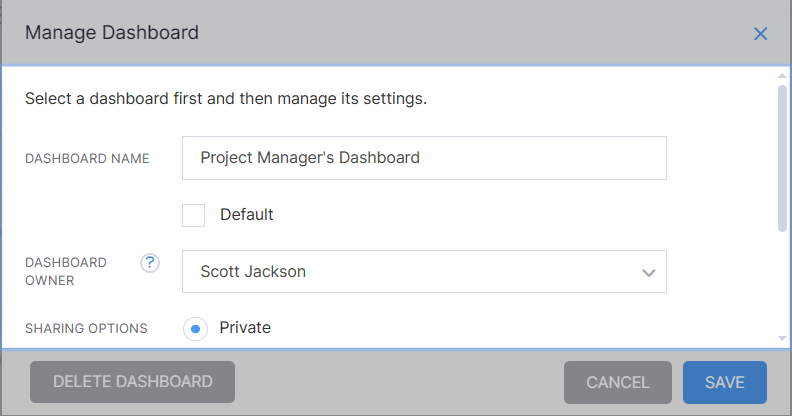This screenshot has width=792, height=416.
Task: Click the scroll down arrow of dialog
Action: point(782,338)
